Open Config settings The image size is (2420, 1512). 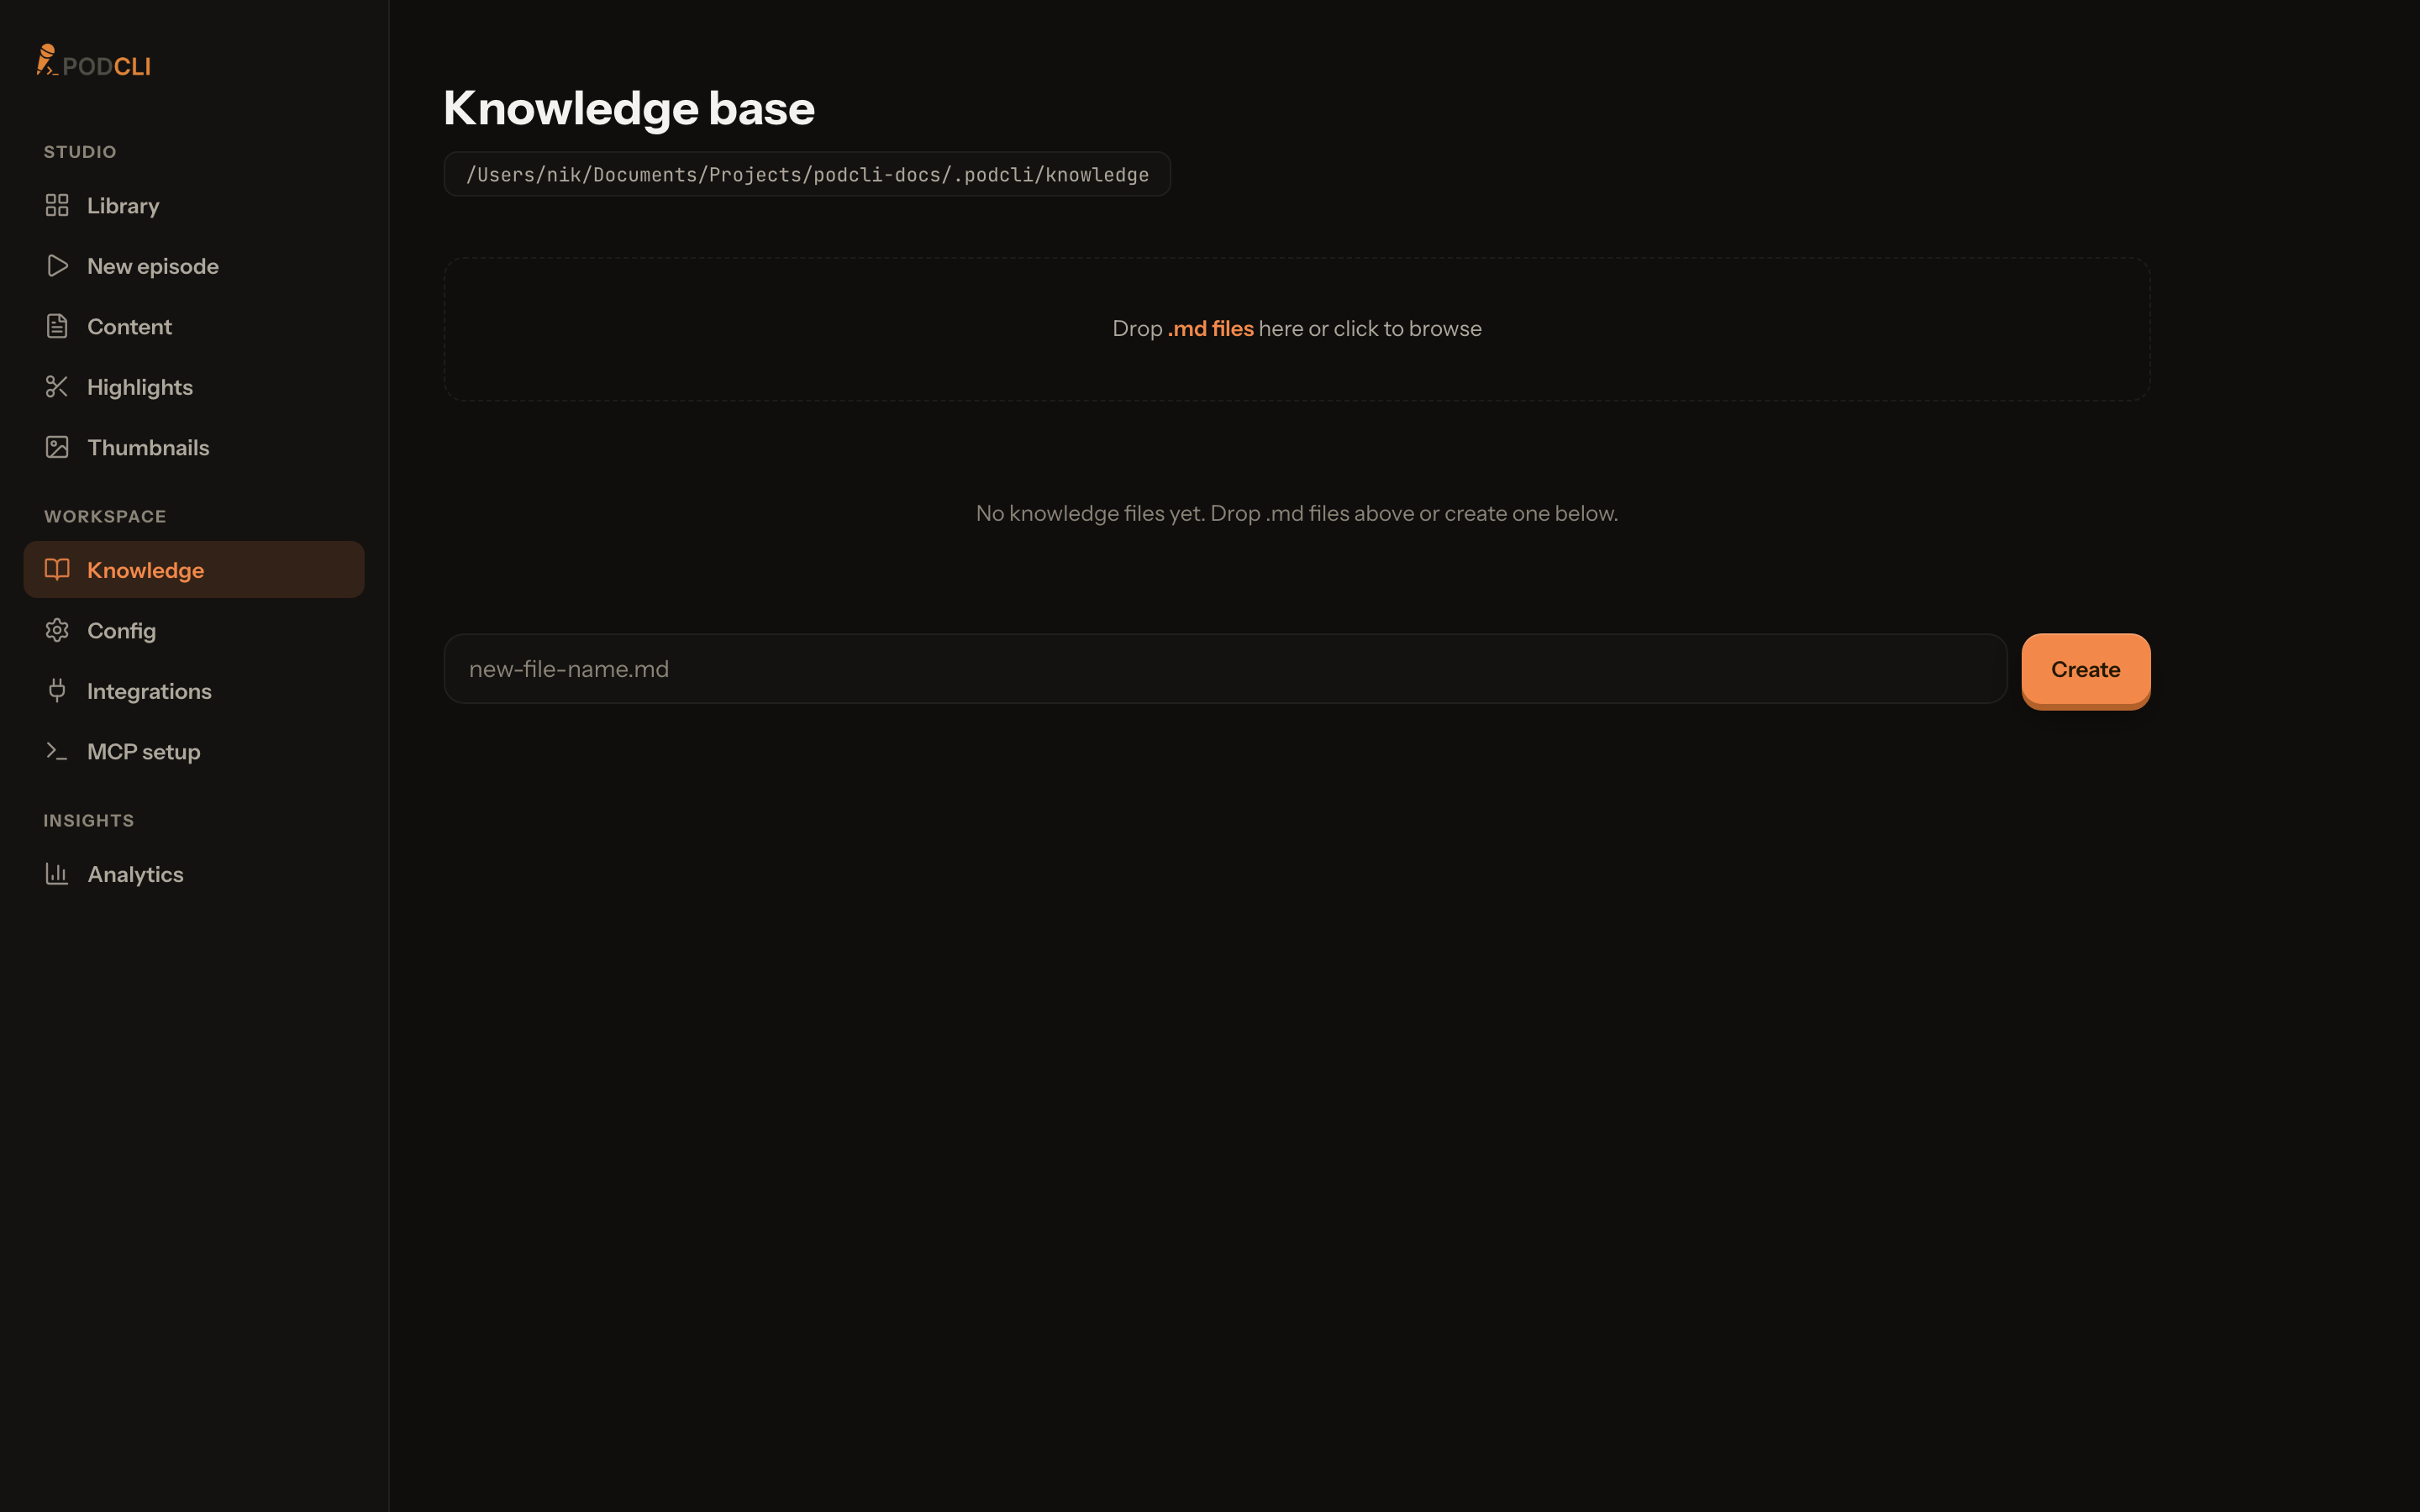194,631
